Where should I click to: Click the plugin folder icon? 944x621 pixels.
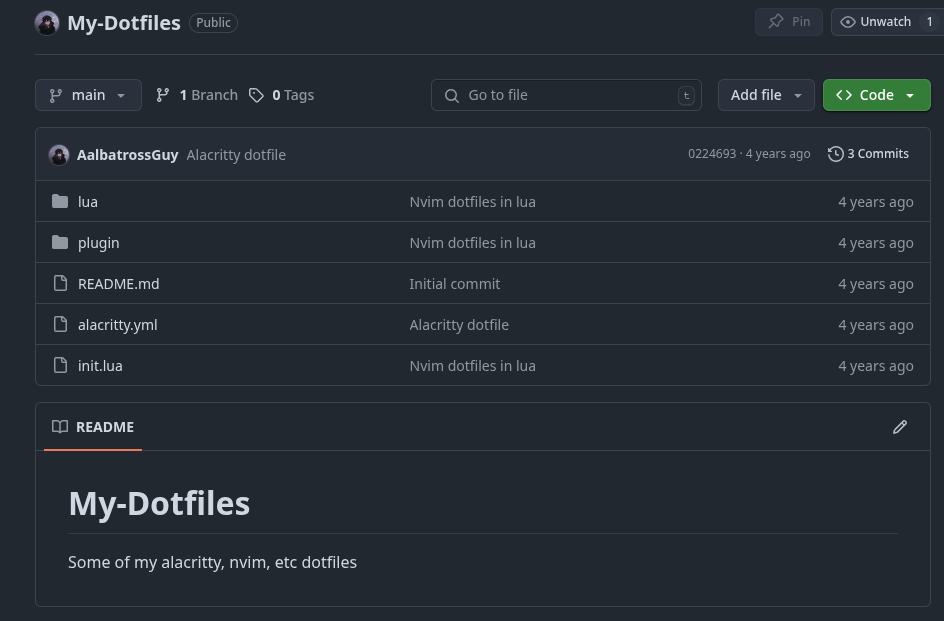60,242
